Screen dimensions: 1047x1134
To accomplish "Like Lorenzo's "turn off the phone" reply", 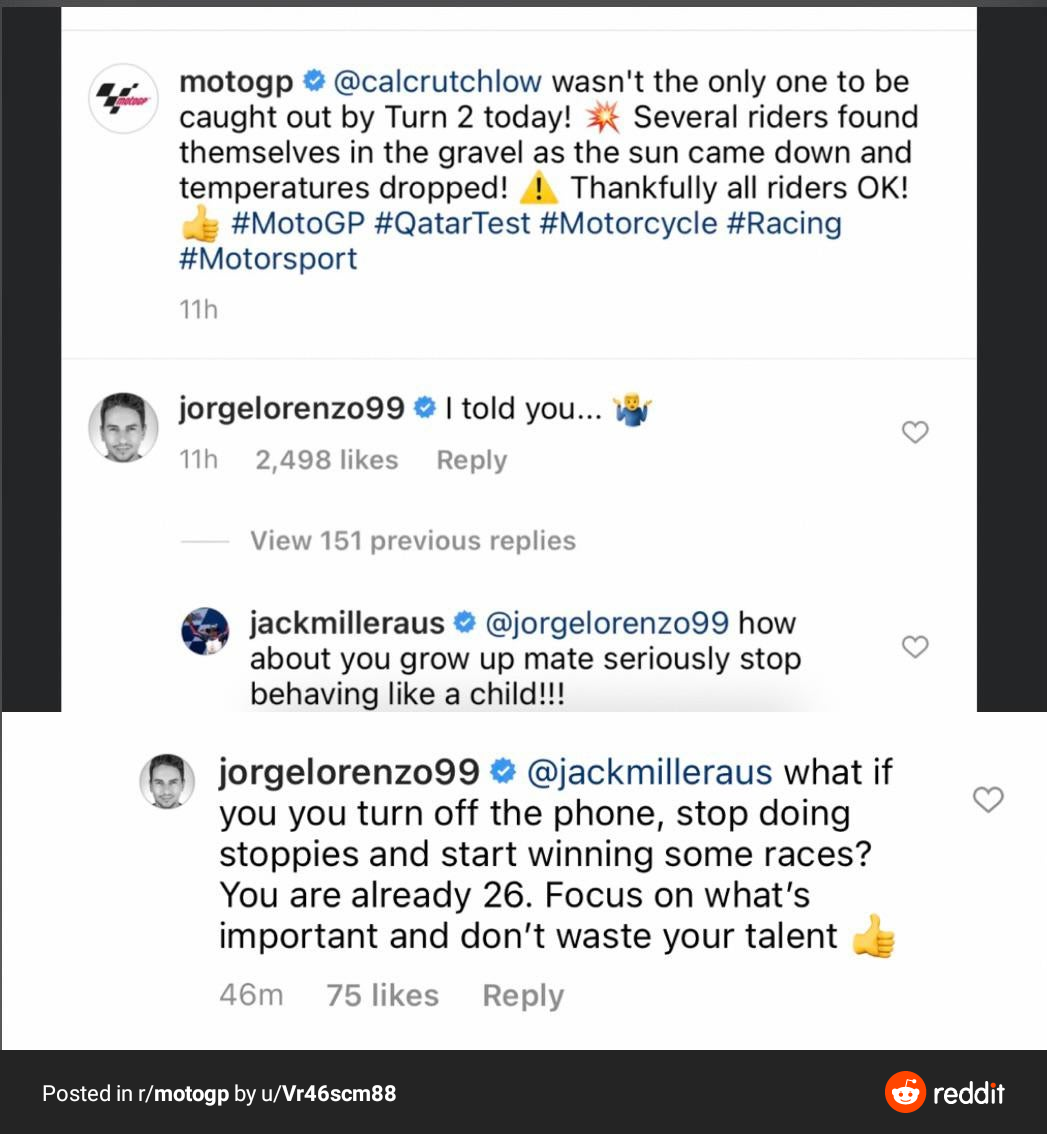I will (x=988, y=799).
